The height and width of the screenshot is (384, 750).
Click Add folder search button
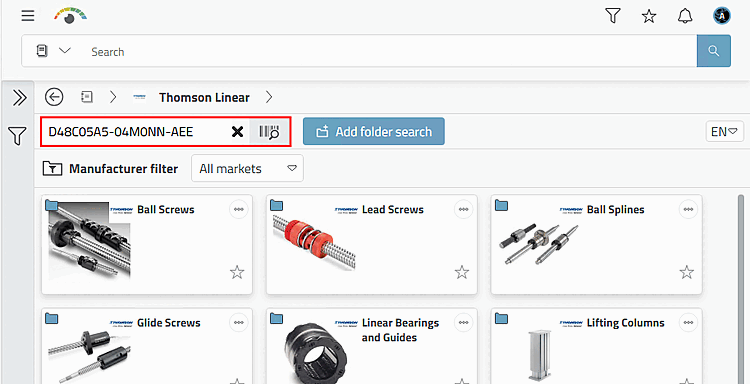point(374,132)
